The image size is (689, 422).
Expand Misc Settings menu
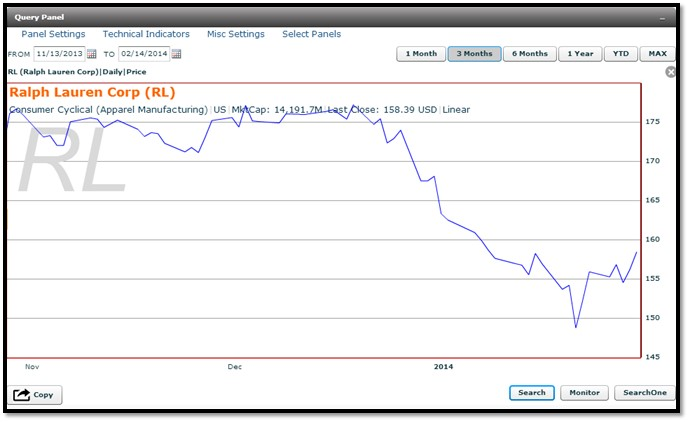pos(236,34)
